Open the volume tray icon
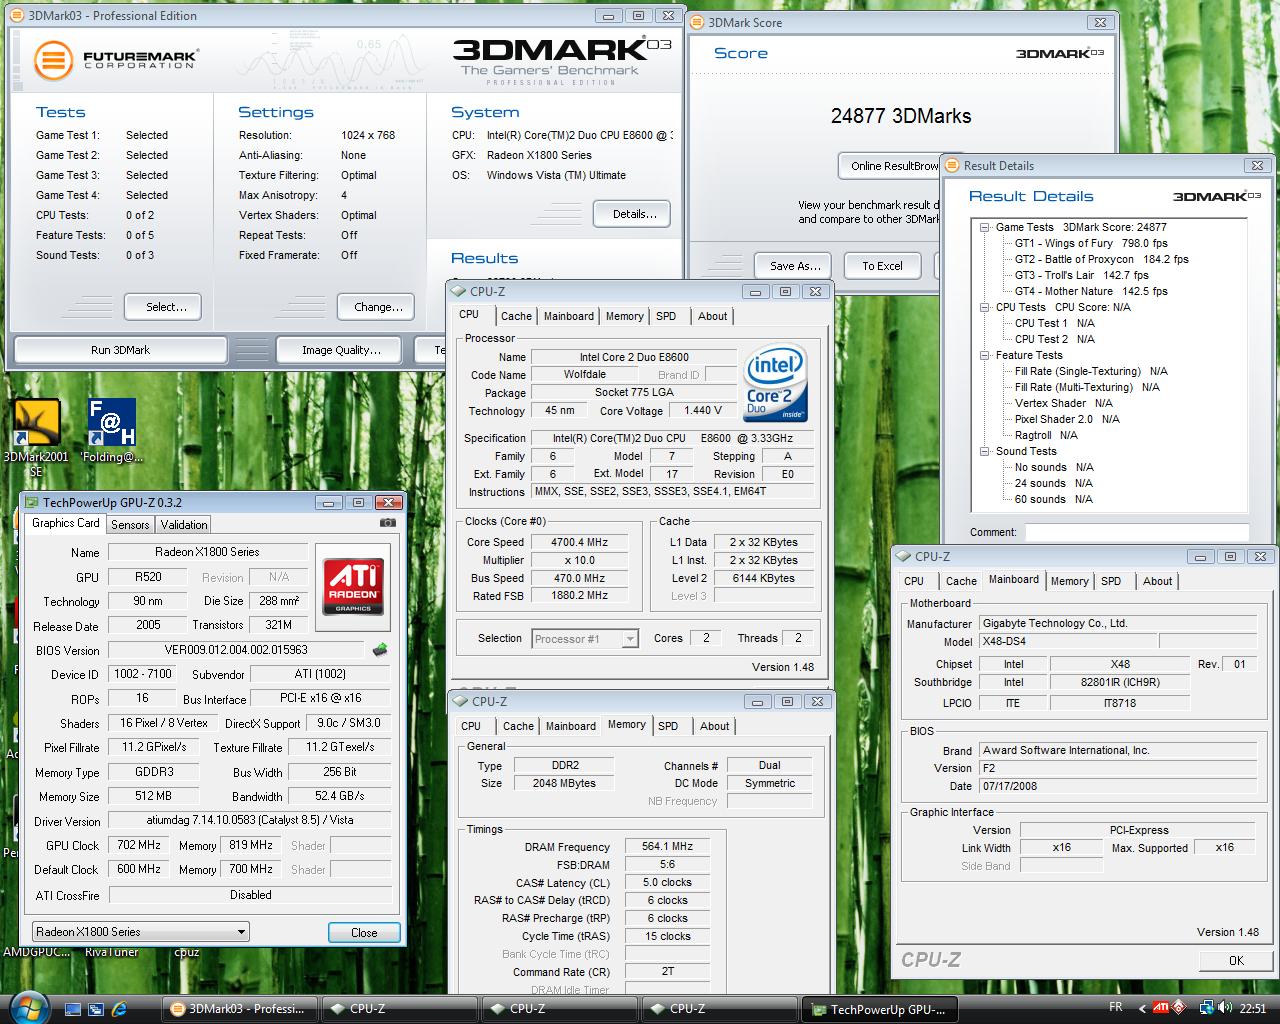This screenshot has width=1280, height=1024. pos(1224,1008)
